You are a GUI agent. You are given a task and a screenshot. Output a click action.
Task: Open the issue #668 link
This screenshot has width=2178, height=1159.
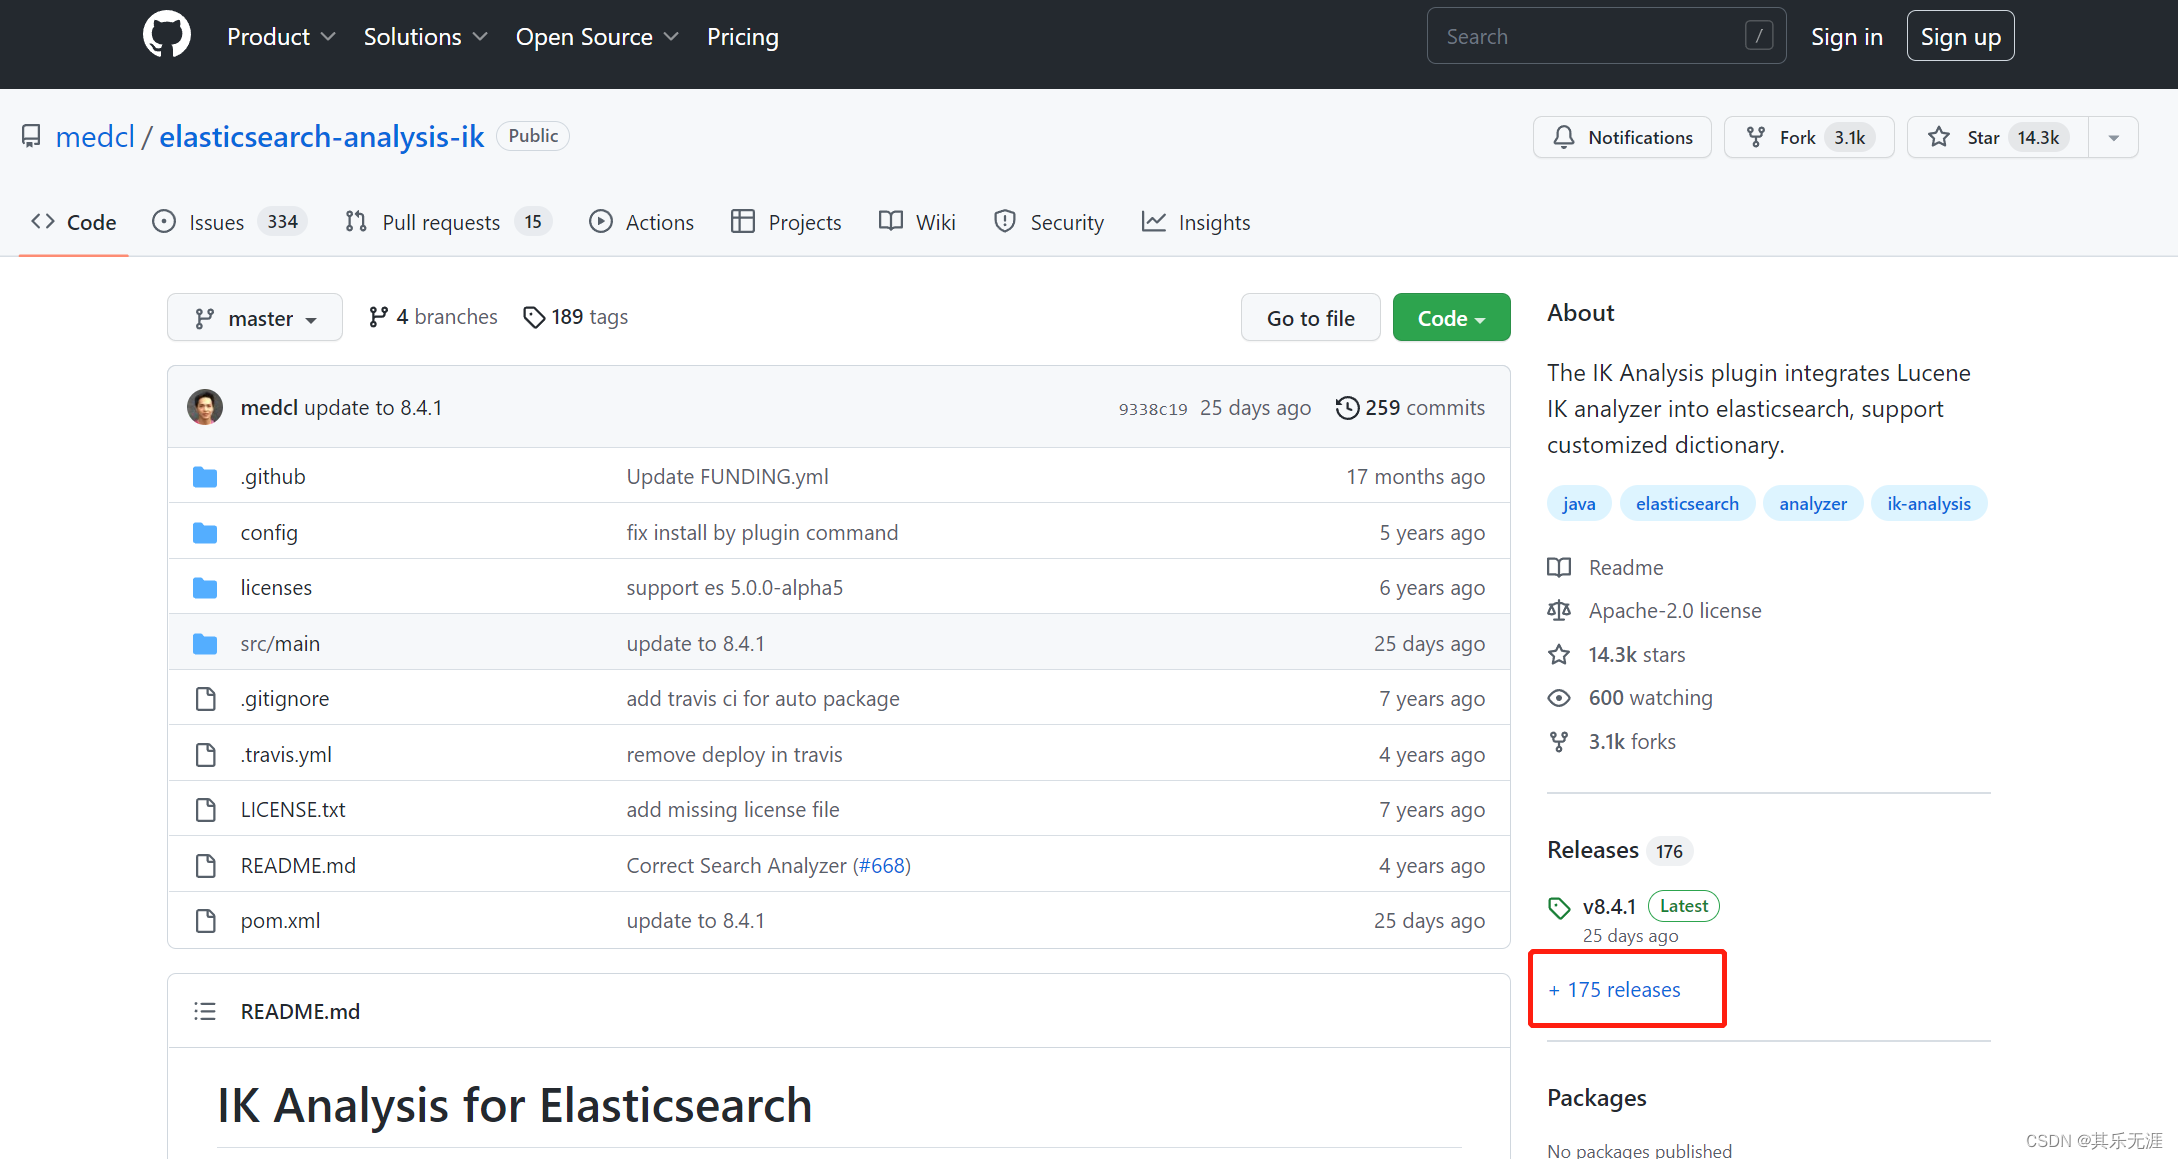881,866
